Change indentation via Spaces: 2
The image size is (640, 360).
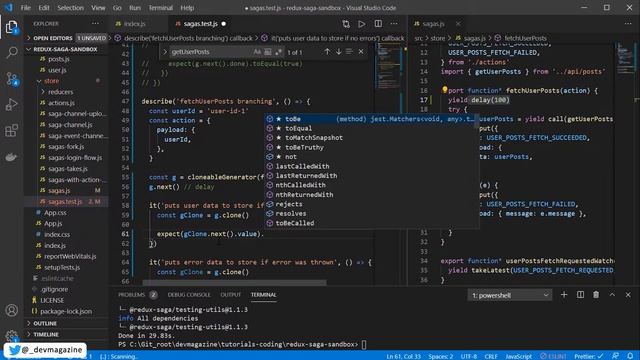tap(440, 356)
